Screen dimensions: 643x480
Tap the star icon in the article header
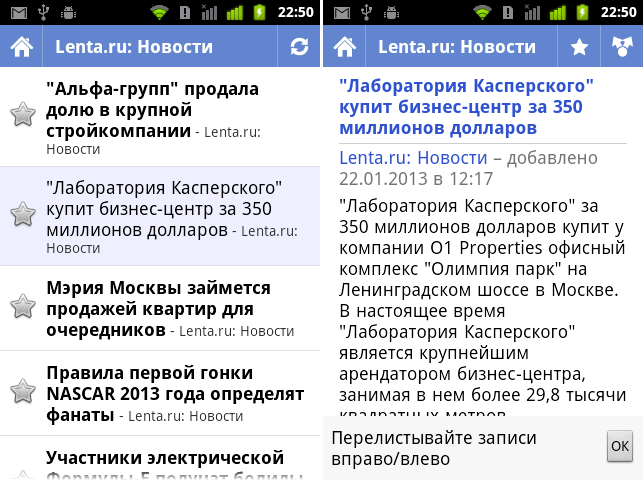click(578, 47)
